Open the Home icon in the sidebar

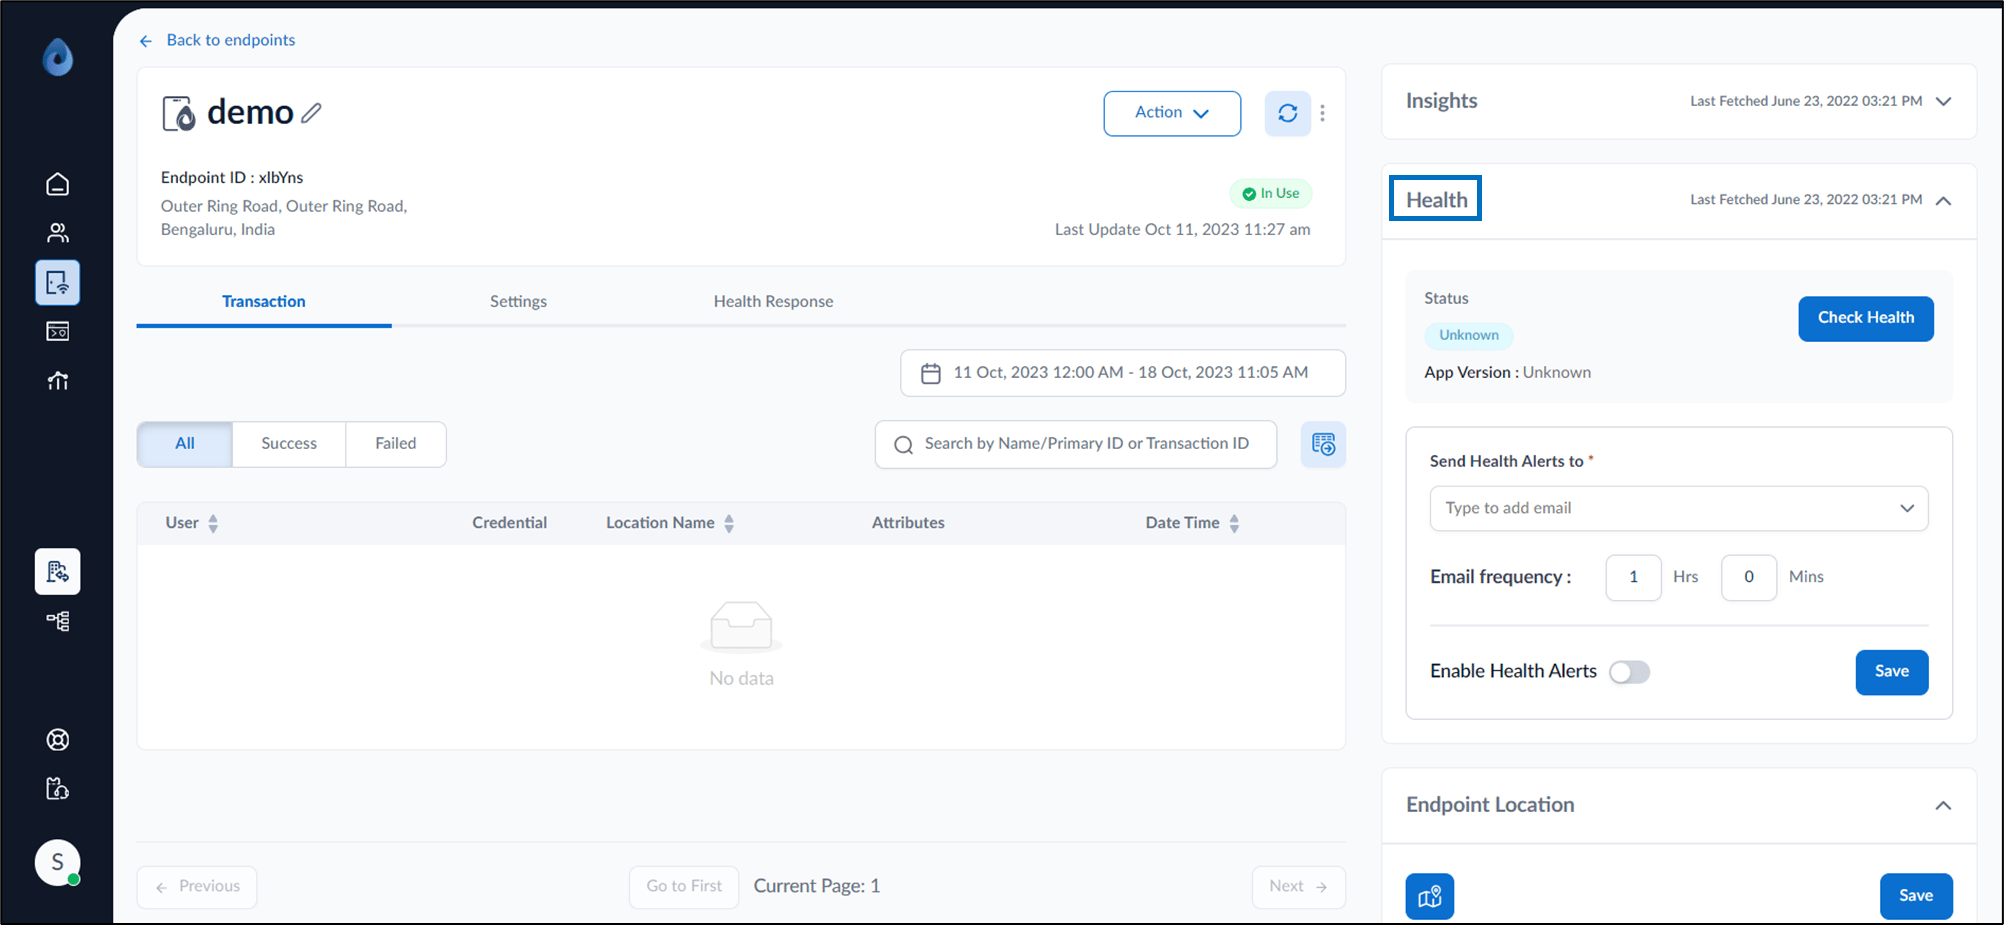(x=58, y=184)
